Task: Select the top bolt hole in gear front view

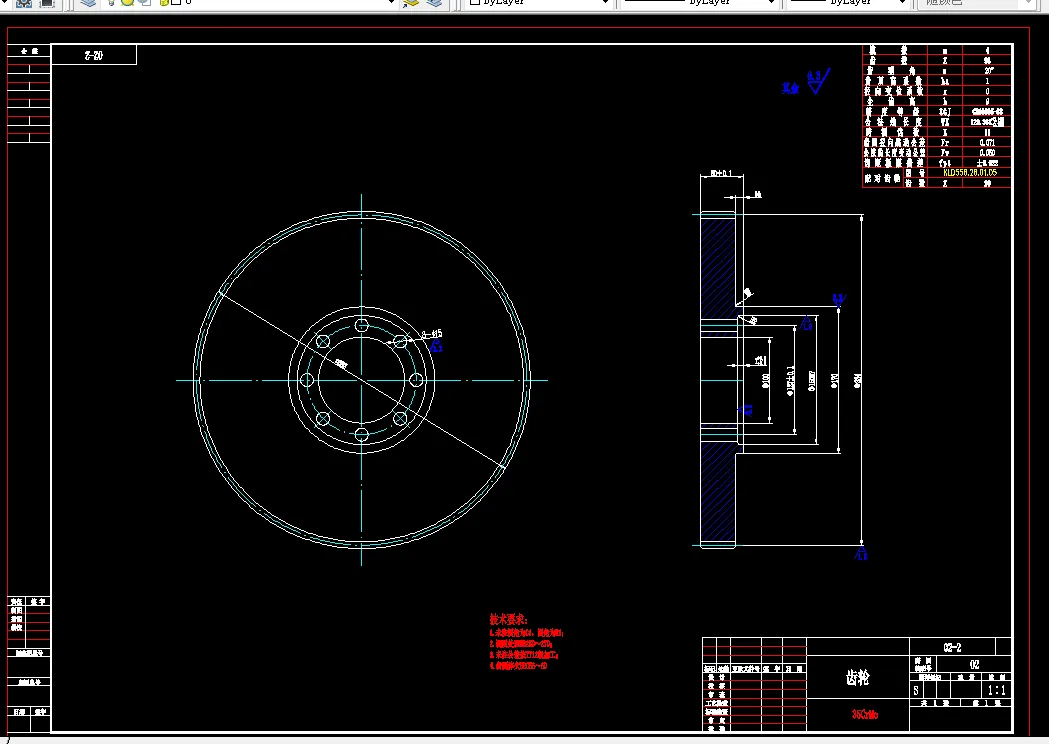Action: coord(361,326)
